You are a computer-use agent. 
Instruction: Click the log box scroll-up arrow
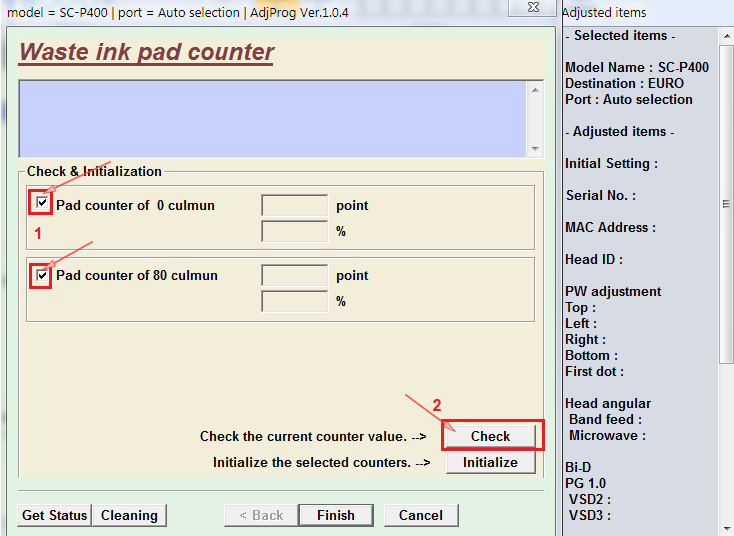(x=535, y=90)
